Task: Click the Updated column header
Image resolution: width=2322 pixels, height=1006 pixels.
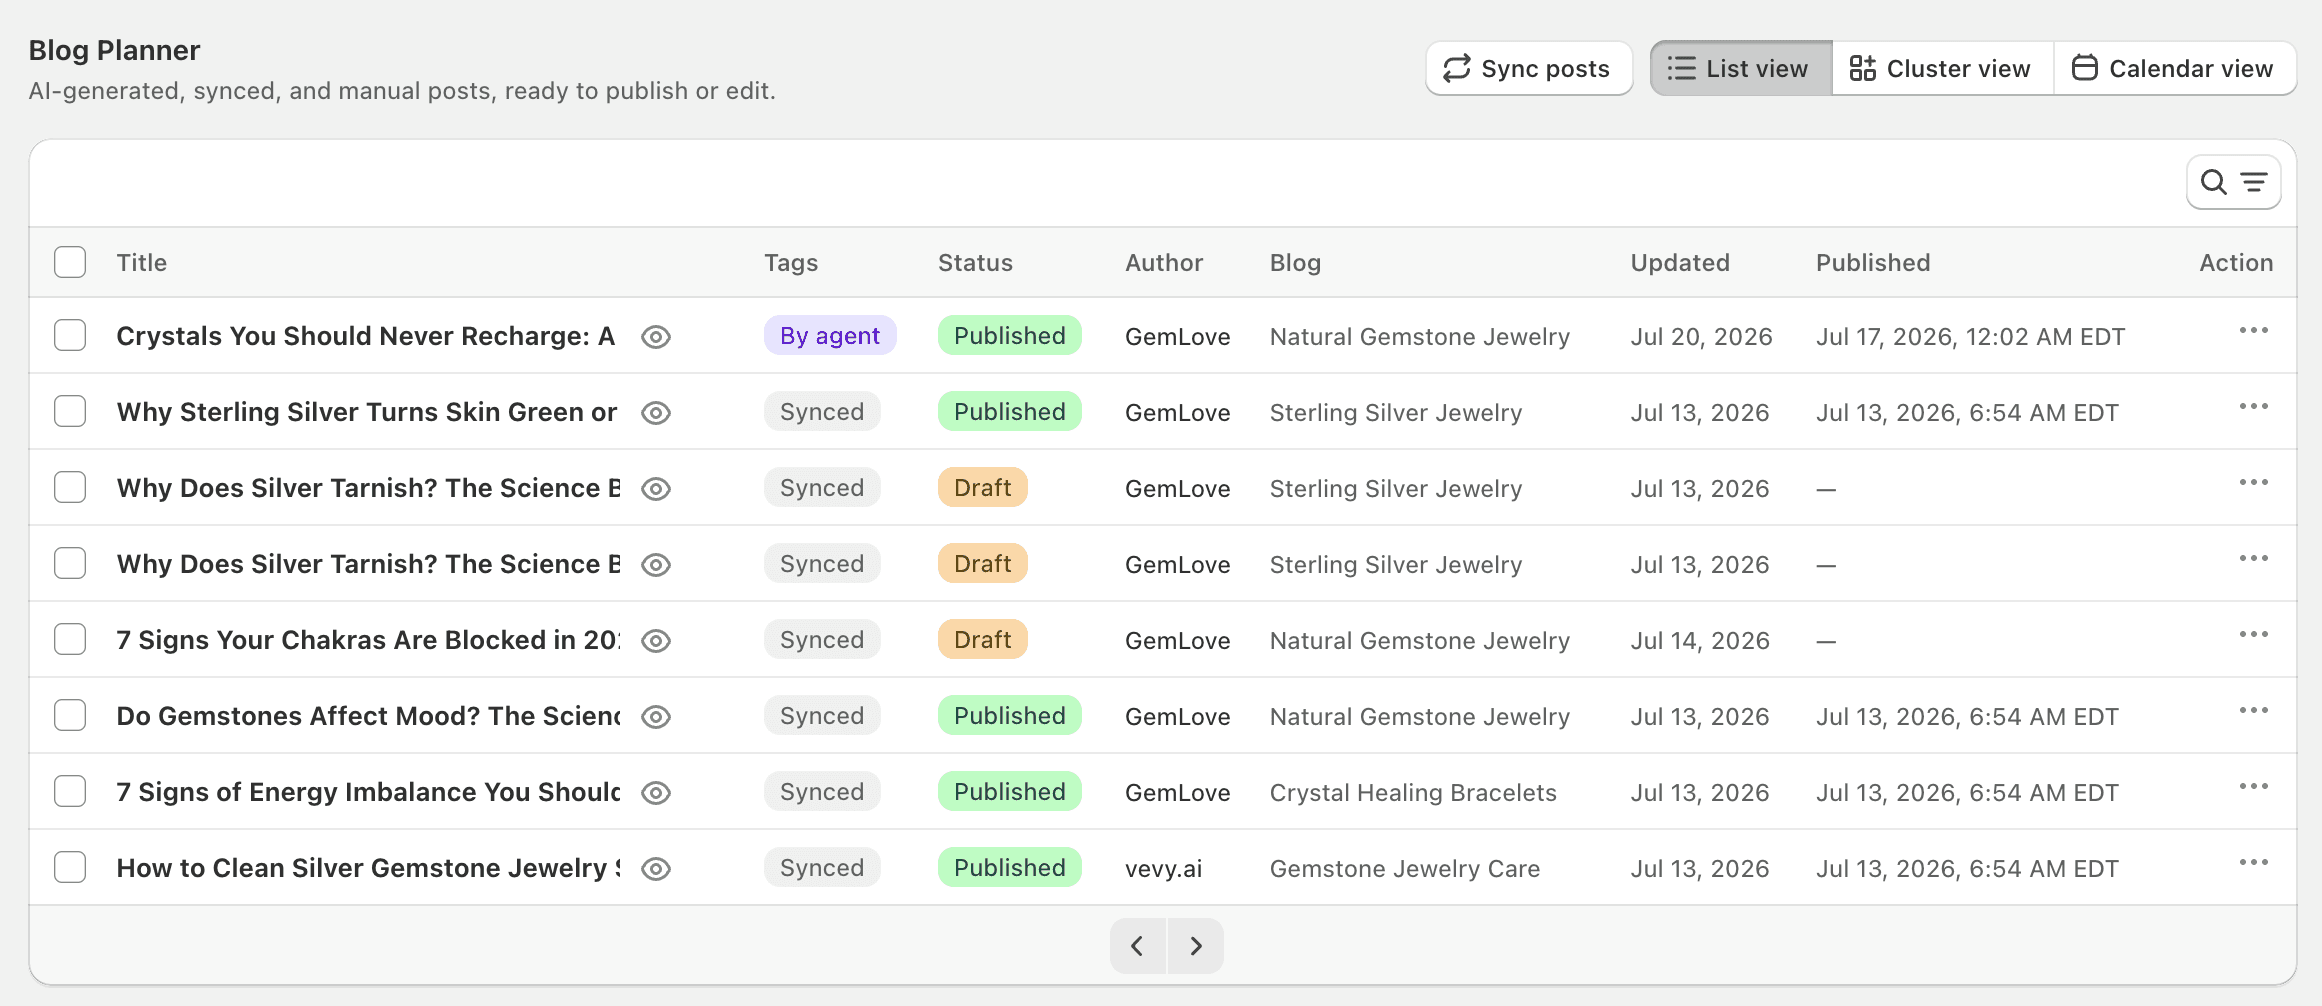Action: click(x=1680, y=263)
